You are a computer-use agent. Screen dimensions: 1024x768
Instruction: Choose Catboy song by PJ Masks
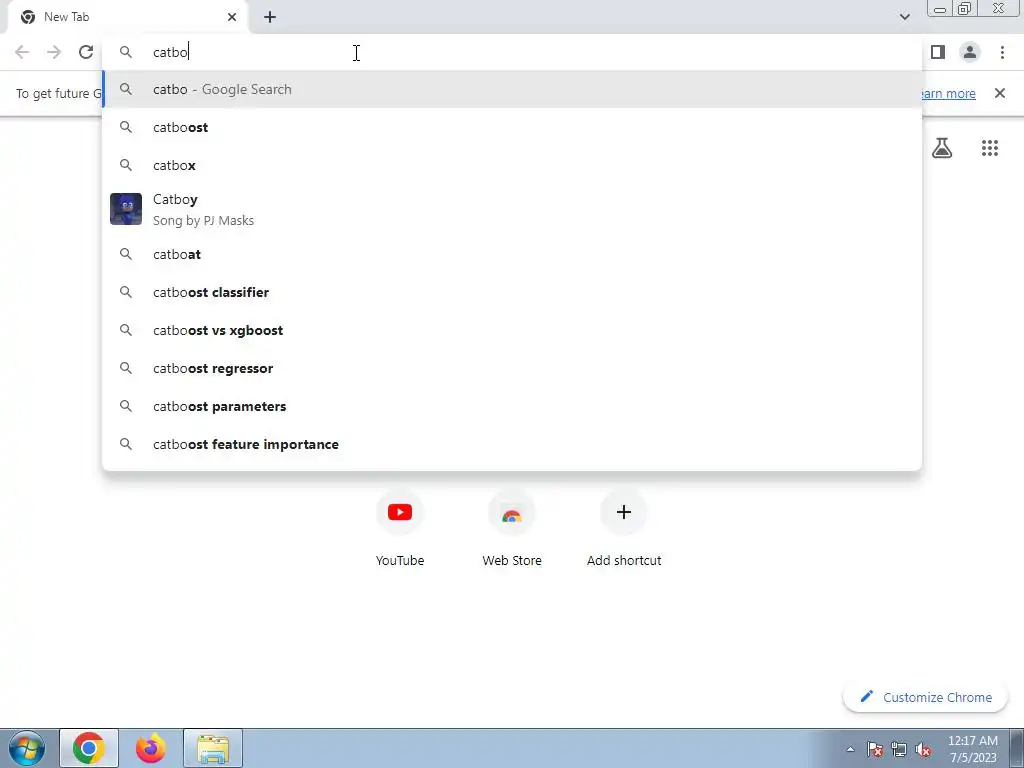512,210
